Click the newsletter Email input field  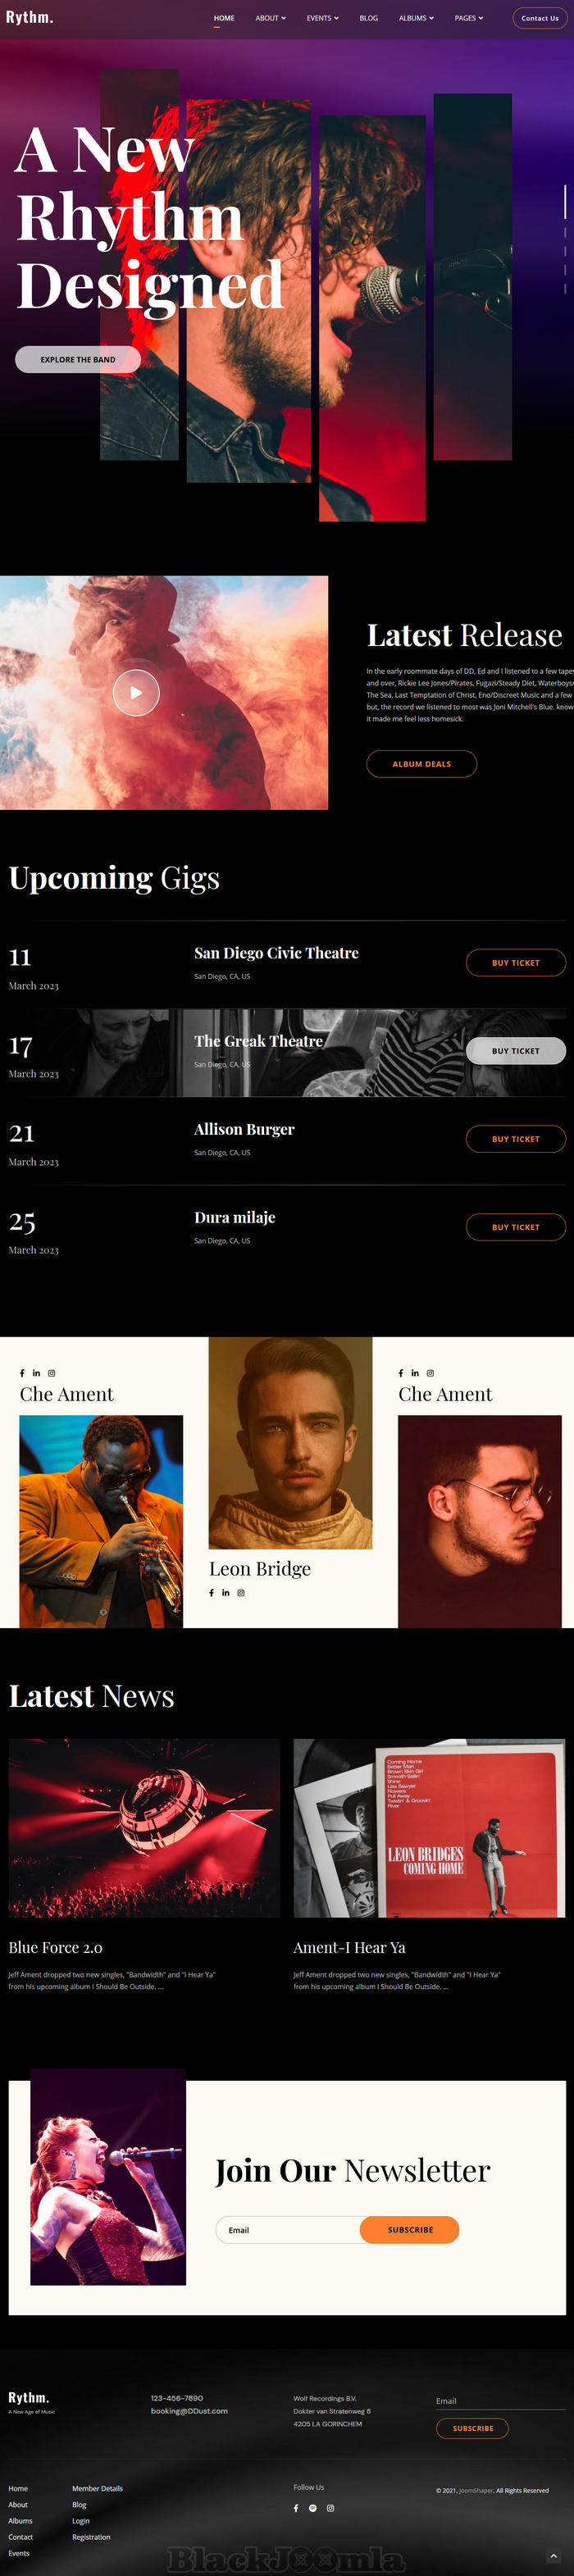click(288, 2230)
